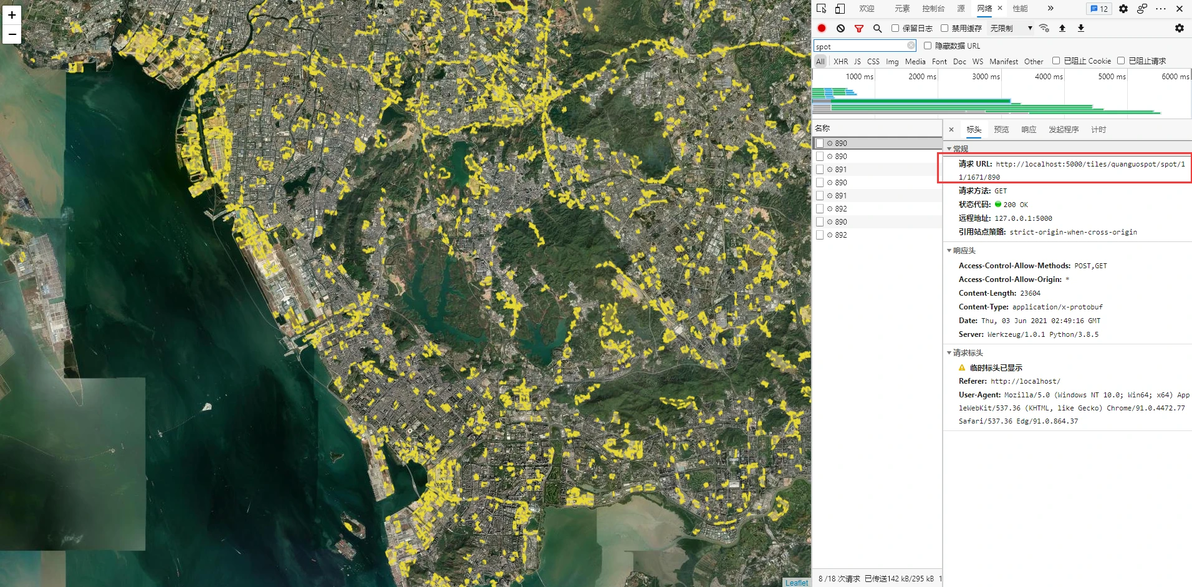The width and height of the screenshot is (1192, 587).
Task: Enable the 禁用缓存 checkbox
Action: coord(945,29)
